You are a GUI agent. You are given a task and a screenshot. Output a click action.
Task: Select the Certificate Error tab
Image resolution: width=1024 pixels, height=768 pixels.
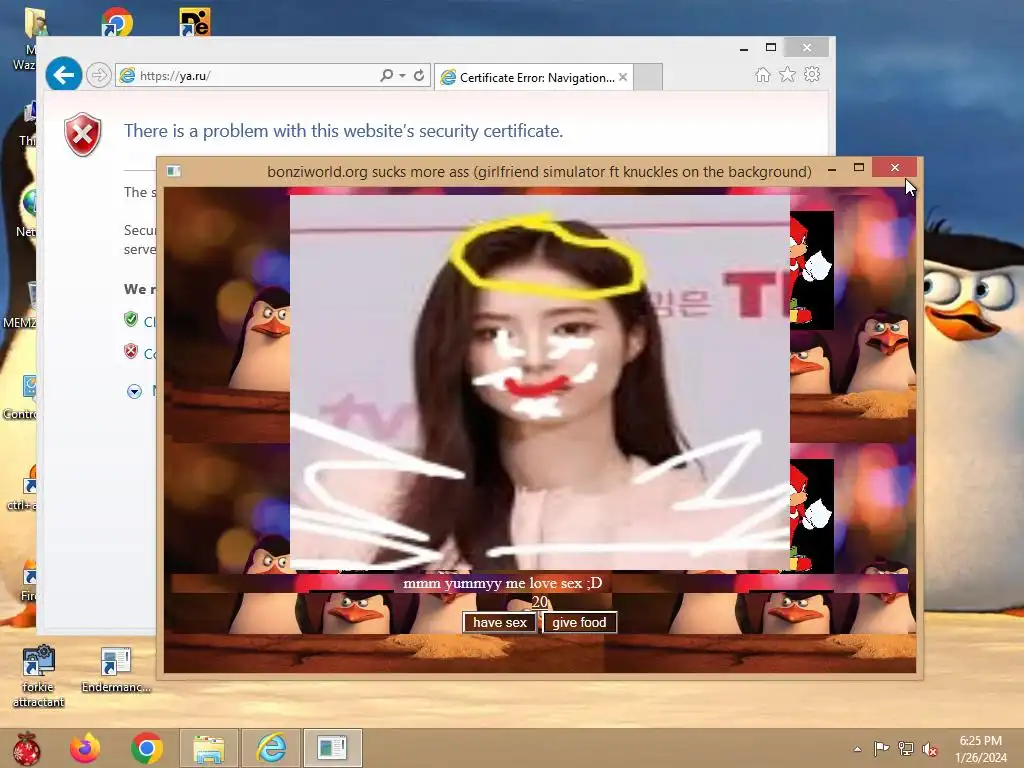pyautogui.click(x=534, y=78)
